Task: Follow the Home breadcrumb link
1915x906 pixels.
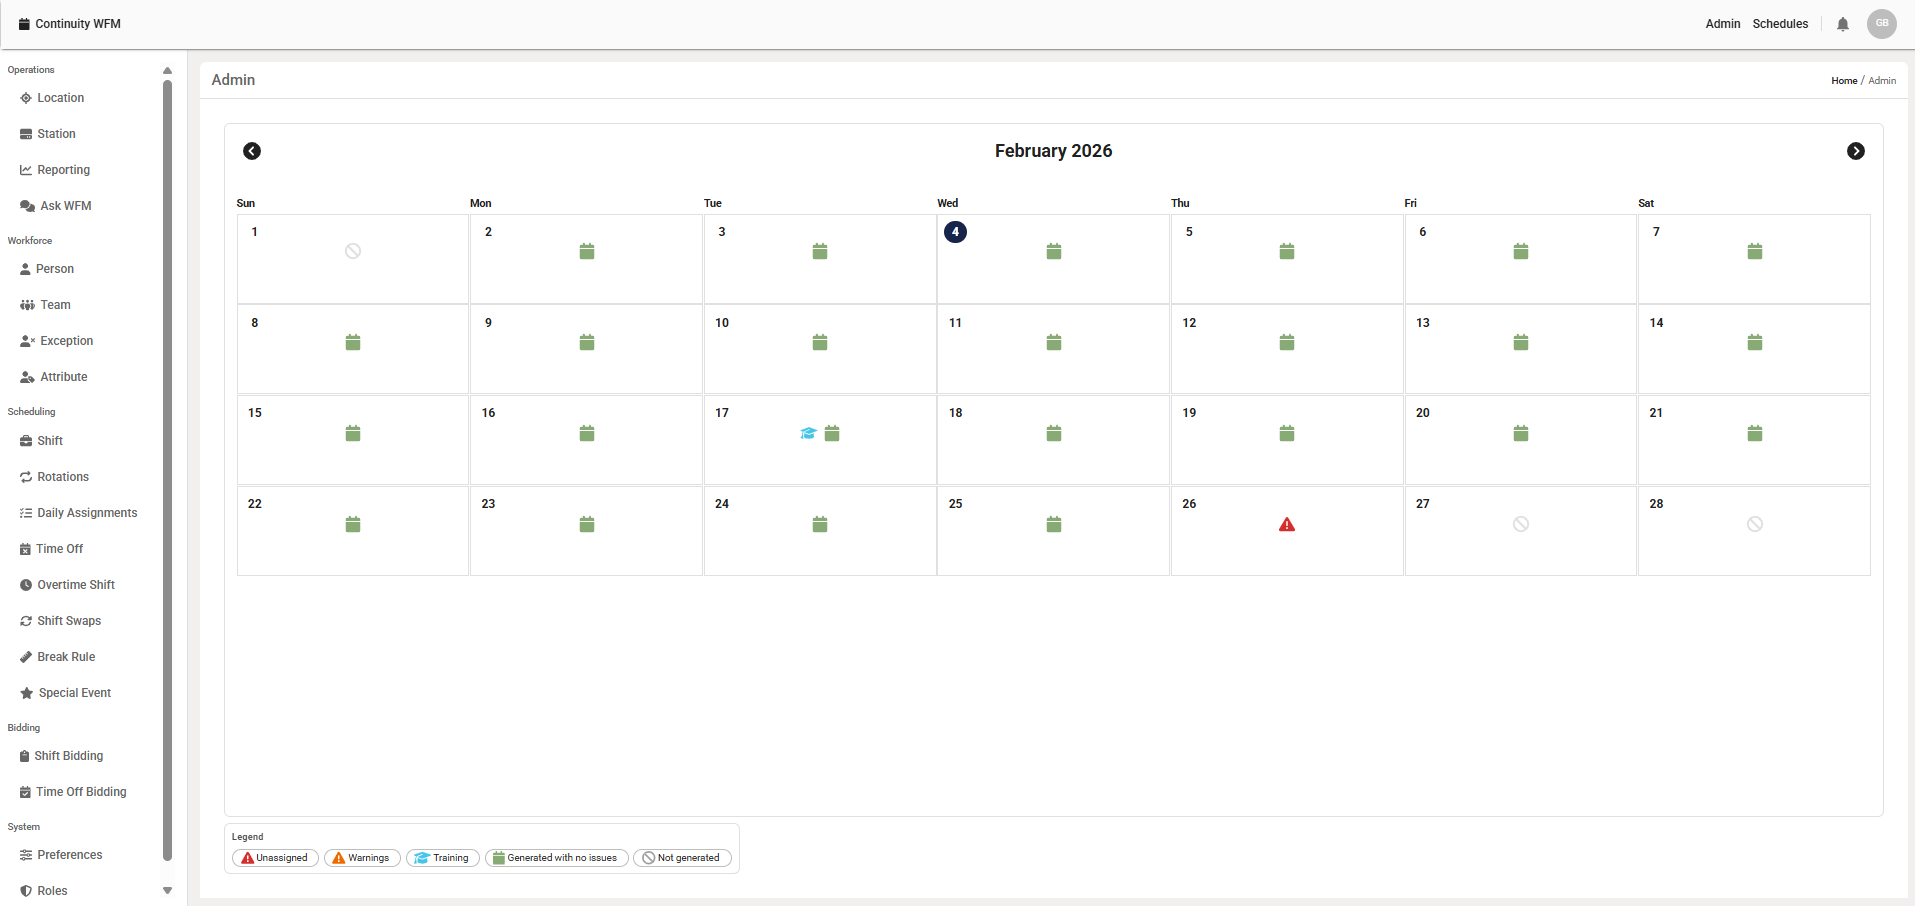Action: pyautogui.click(x=1844, y=81)
